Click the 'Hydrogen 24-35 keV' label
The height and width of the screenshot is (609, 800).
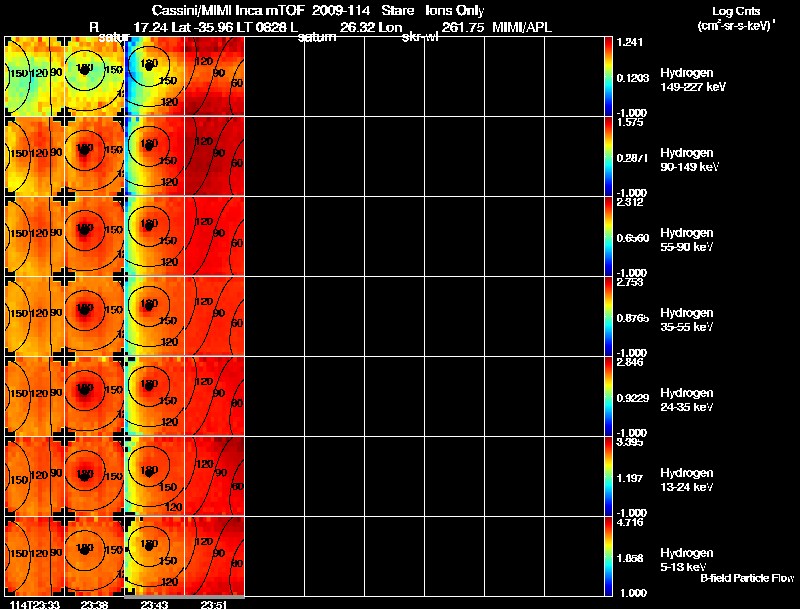tap(687, 400)
